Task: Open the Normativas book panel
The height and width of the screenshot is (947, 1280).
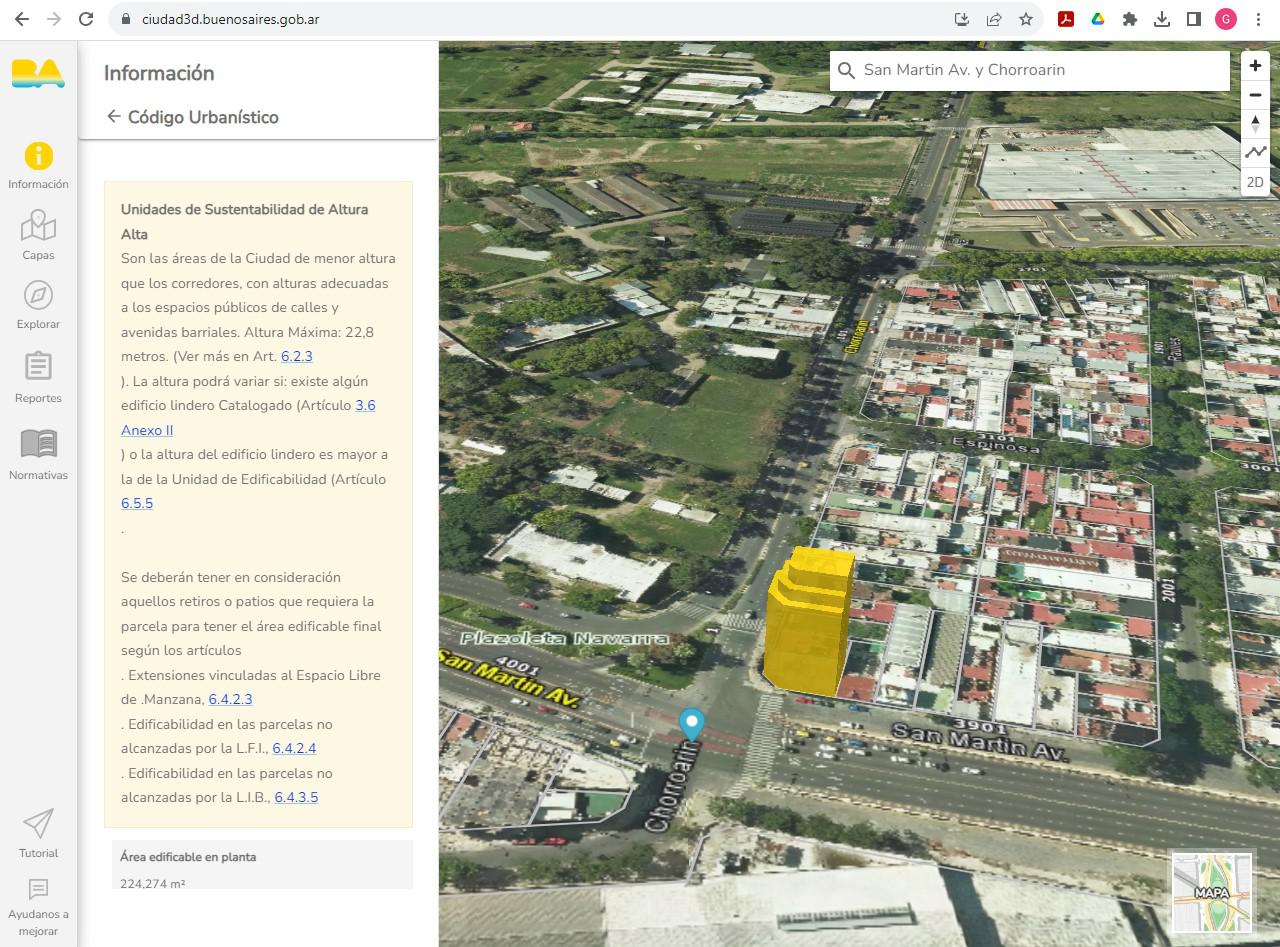Action: click(x=38, y=454)
